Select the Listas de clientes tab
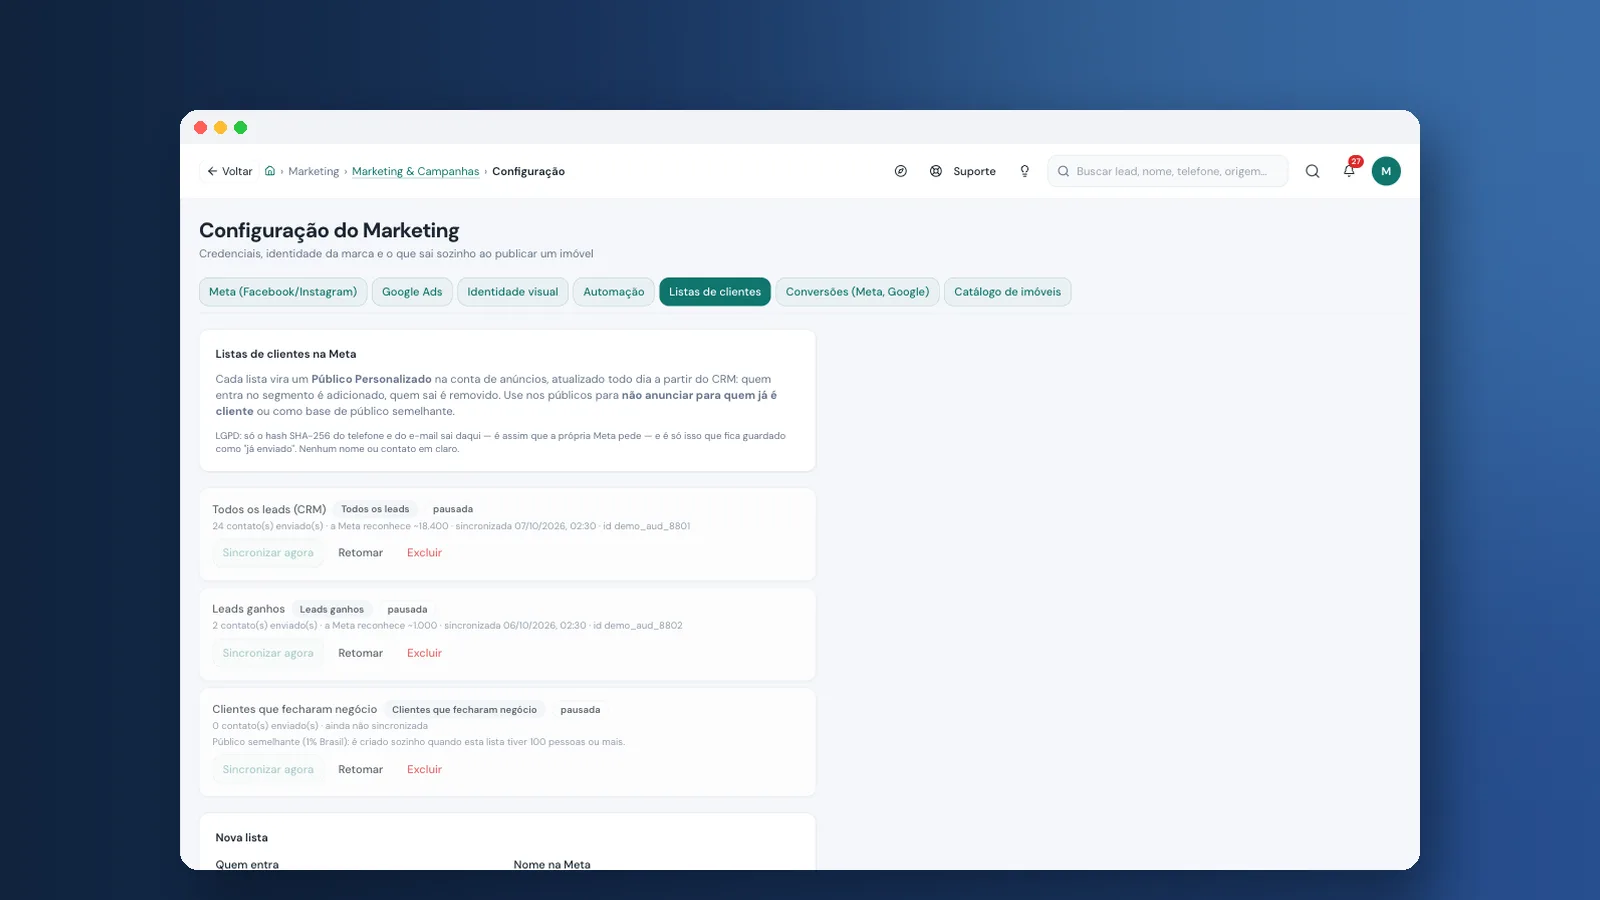The height and width of the screenshot is (900, 1600). tap(715, 292)
